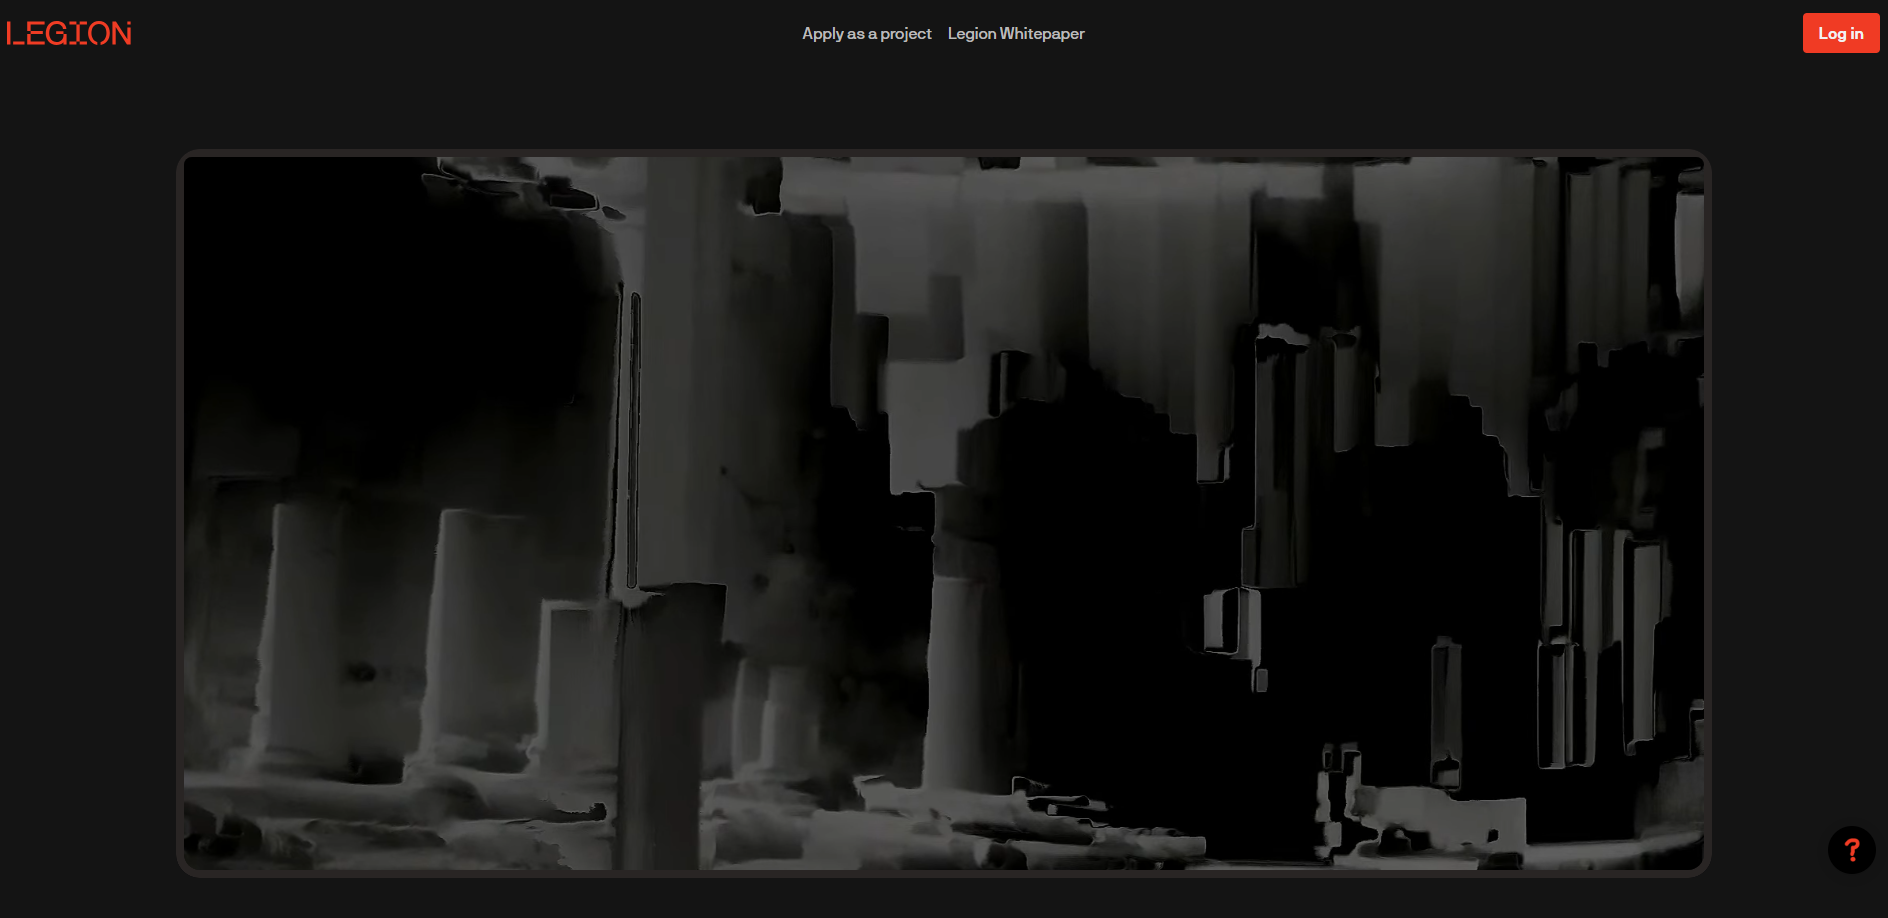The image size is (1888, 918).
Task: Click the LEGION brand logo in the header
Action: pyautogui.click(x=69, y=33)
